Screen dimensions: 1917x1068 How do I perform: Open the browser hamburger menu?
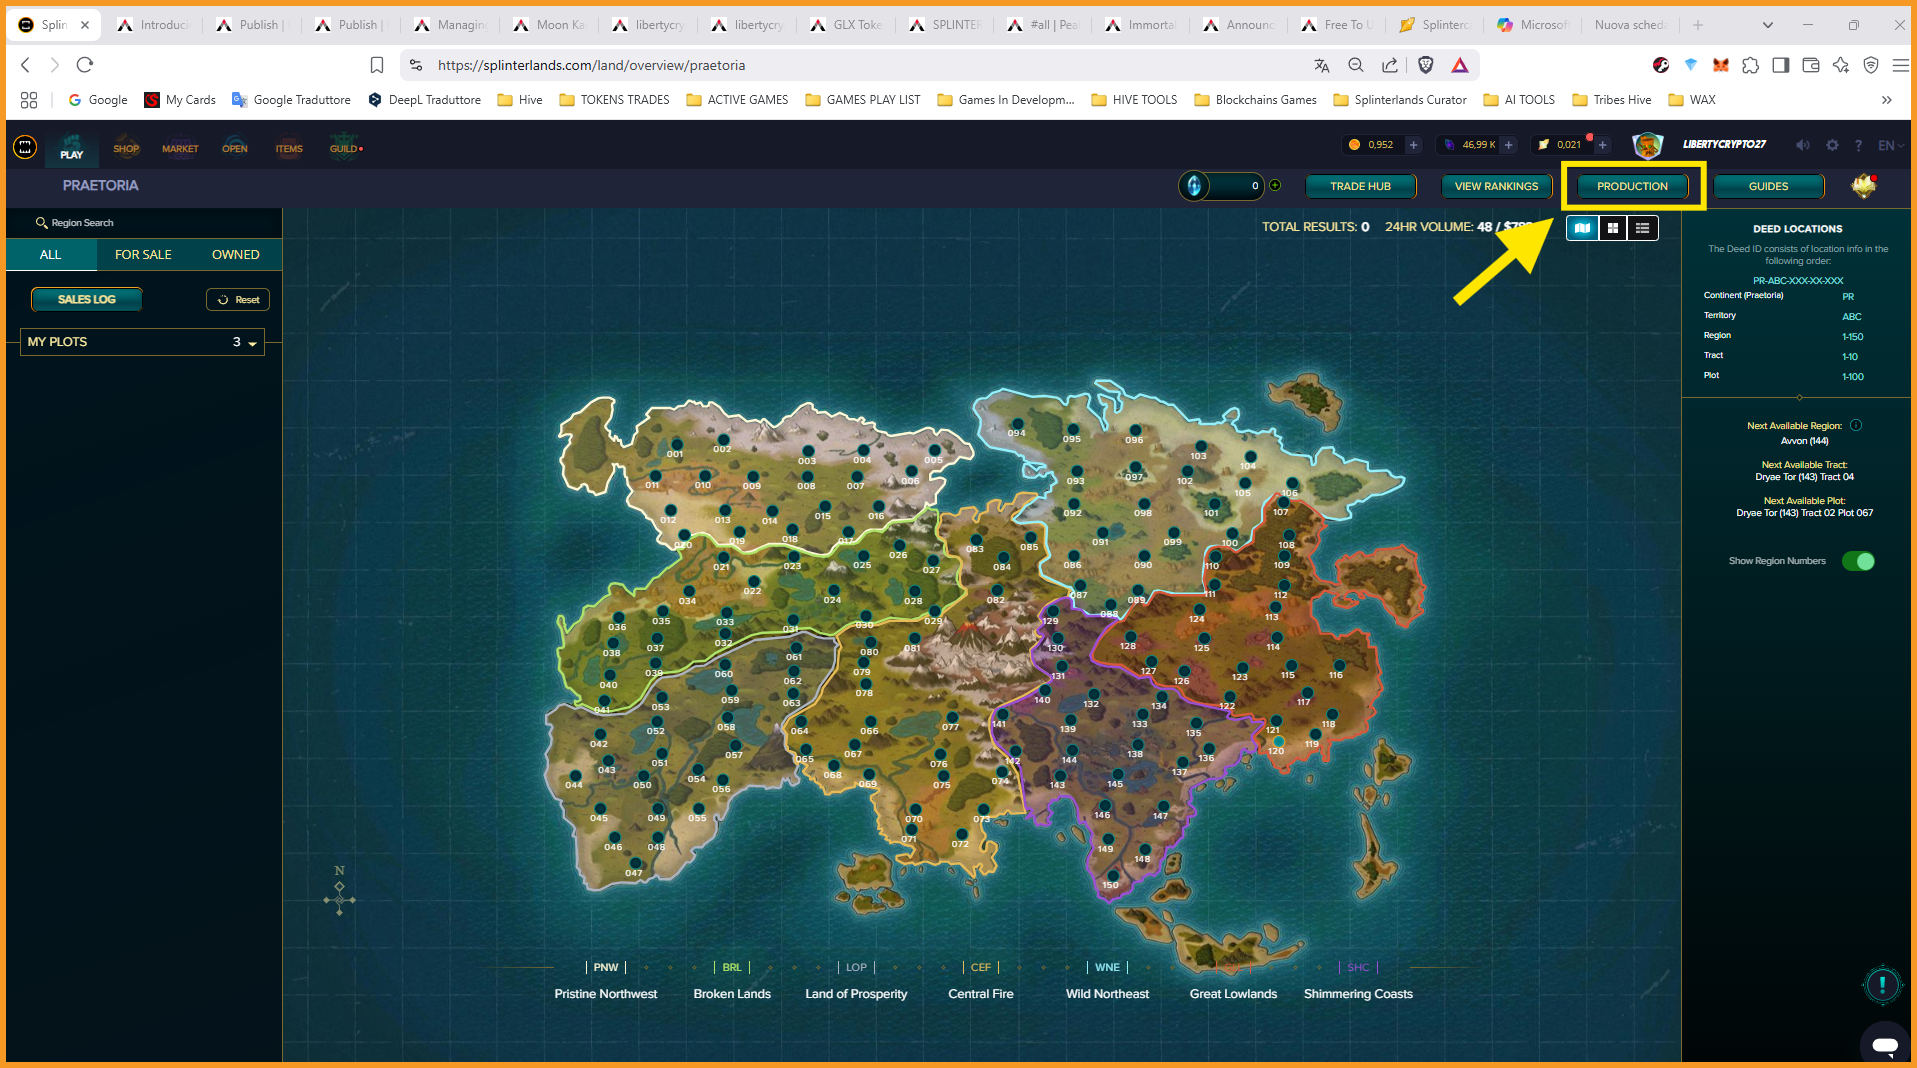(x=1900, y=65)
